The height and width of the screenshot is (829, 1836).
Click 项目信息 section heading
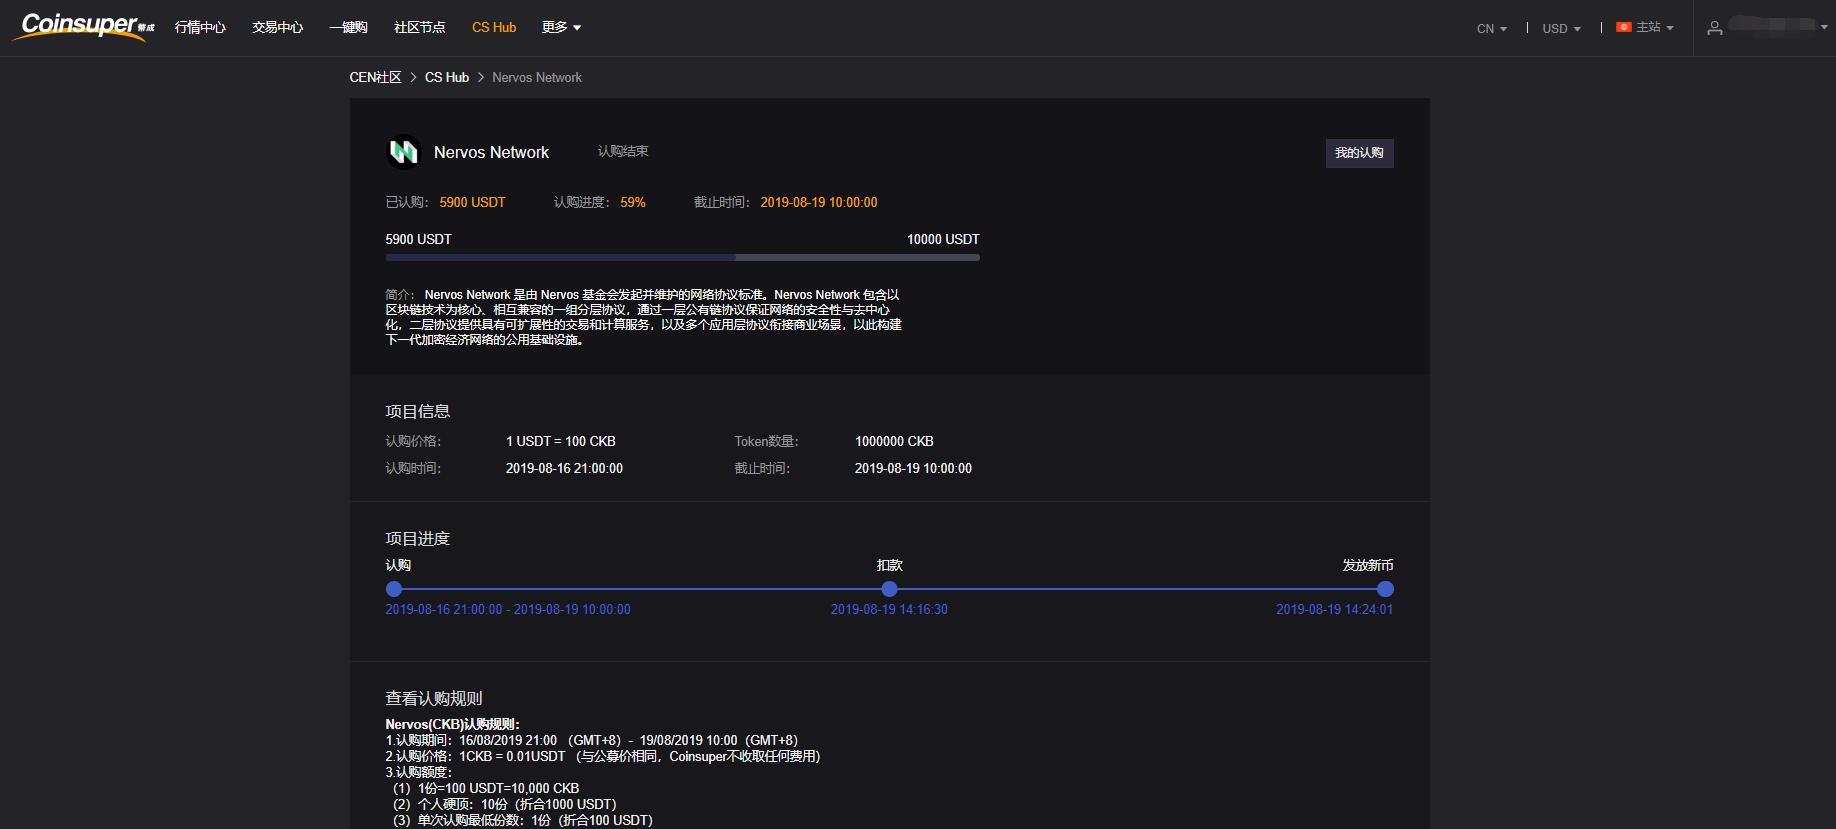point(418,411)
